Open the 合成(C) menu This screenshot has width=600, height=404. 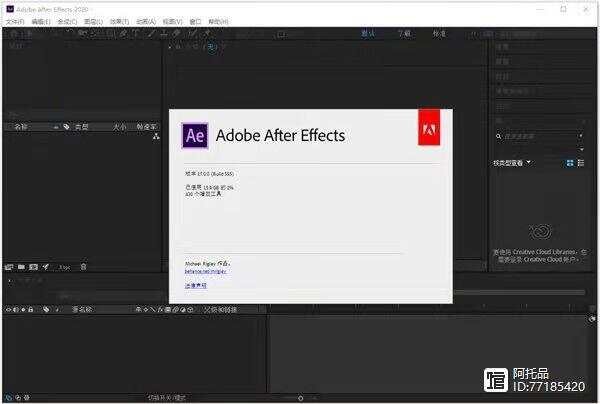(x=67, y=22)
